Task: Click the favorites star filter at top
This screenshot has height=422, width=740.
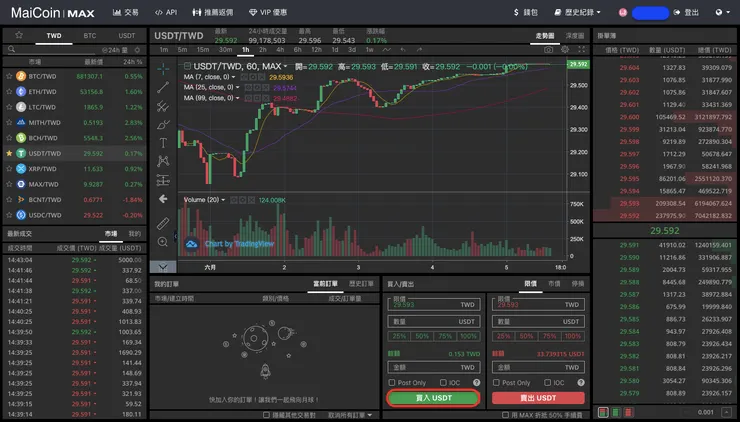Action: [19, 35]
